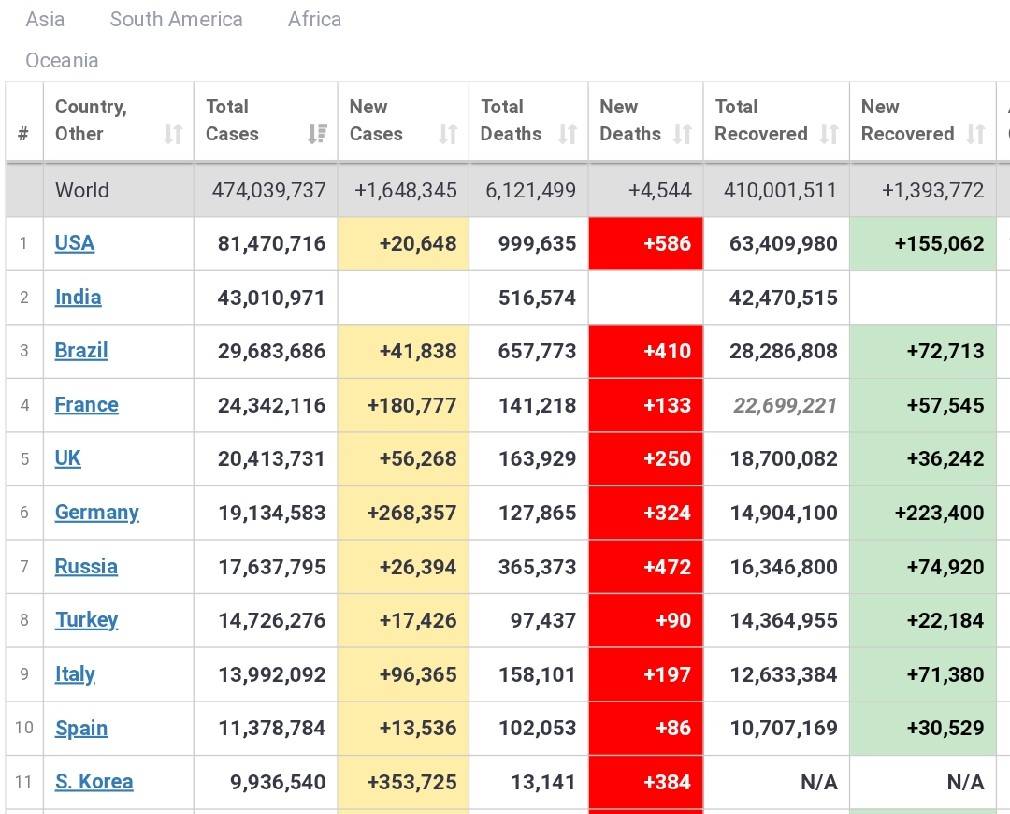Click the Total Recovered sort arrows
The width and height of the screenshot is (1010, 814).
(x=828, y=134)
